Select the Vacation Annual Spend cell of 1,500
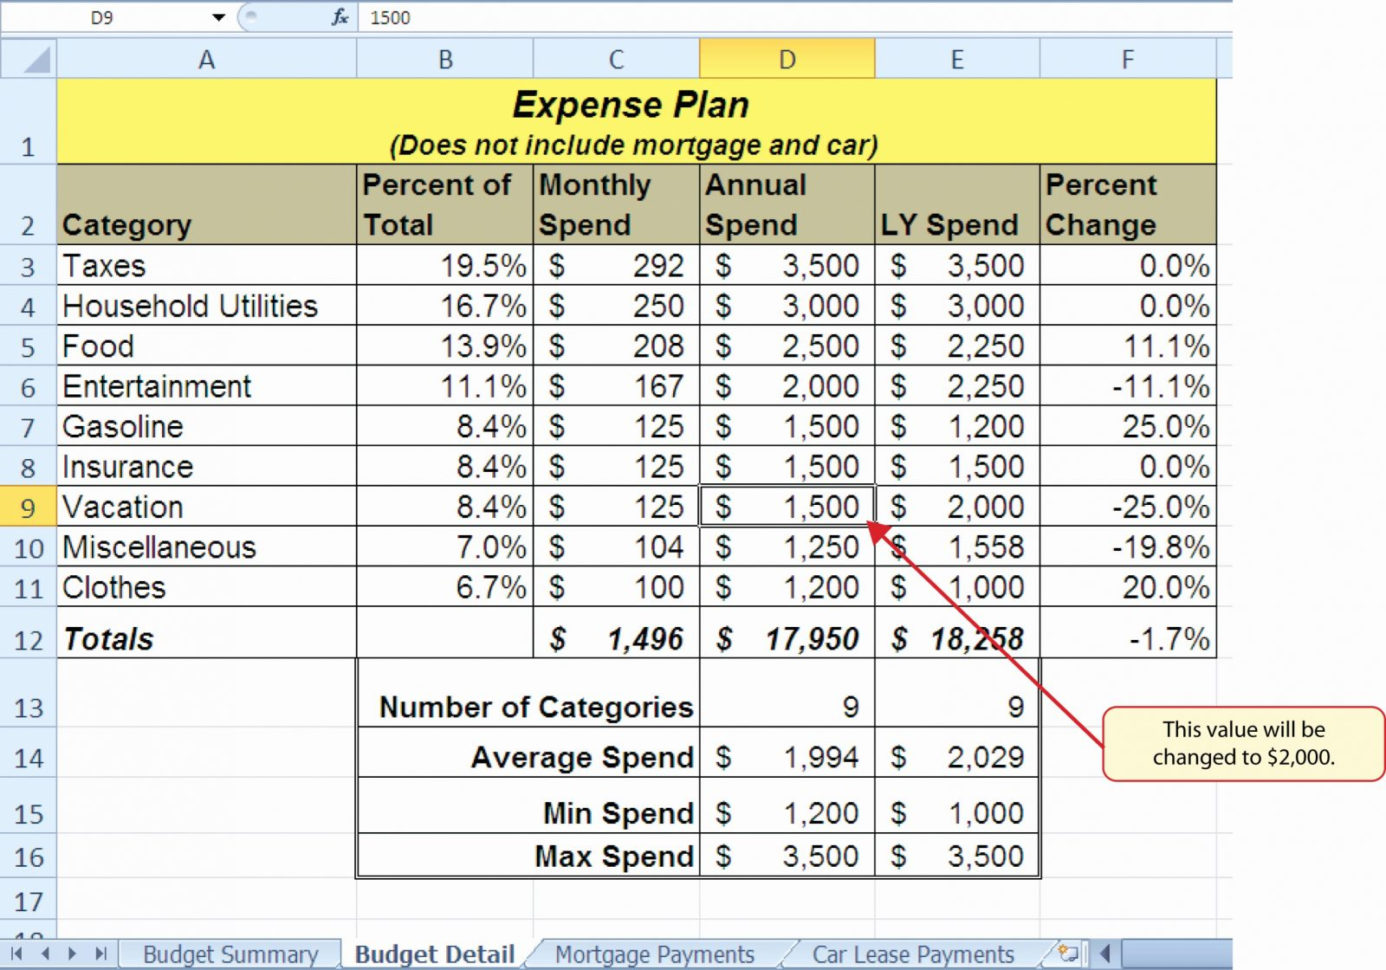Screen dimensions: 1386x970 pos(786,507)
